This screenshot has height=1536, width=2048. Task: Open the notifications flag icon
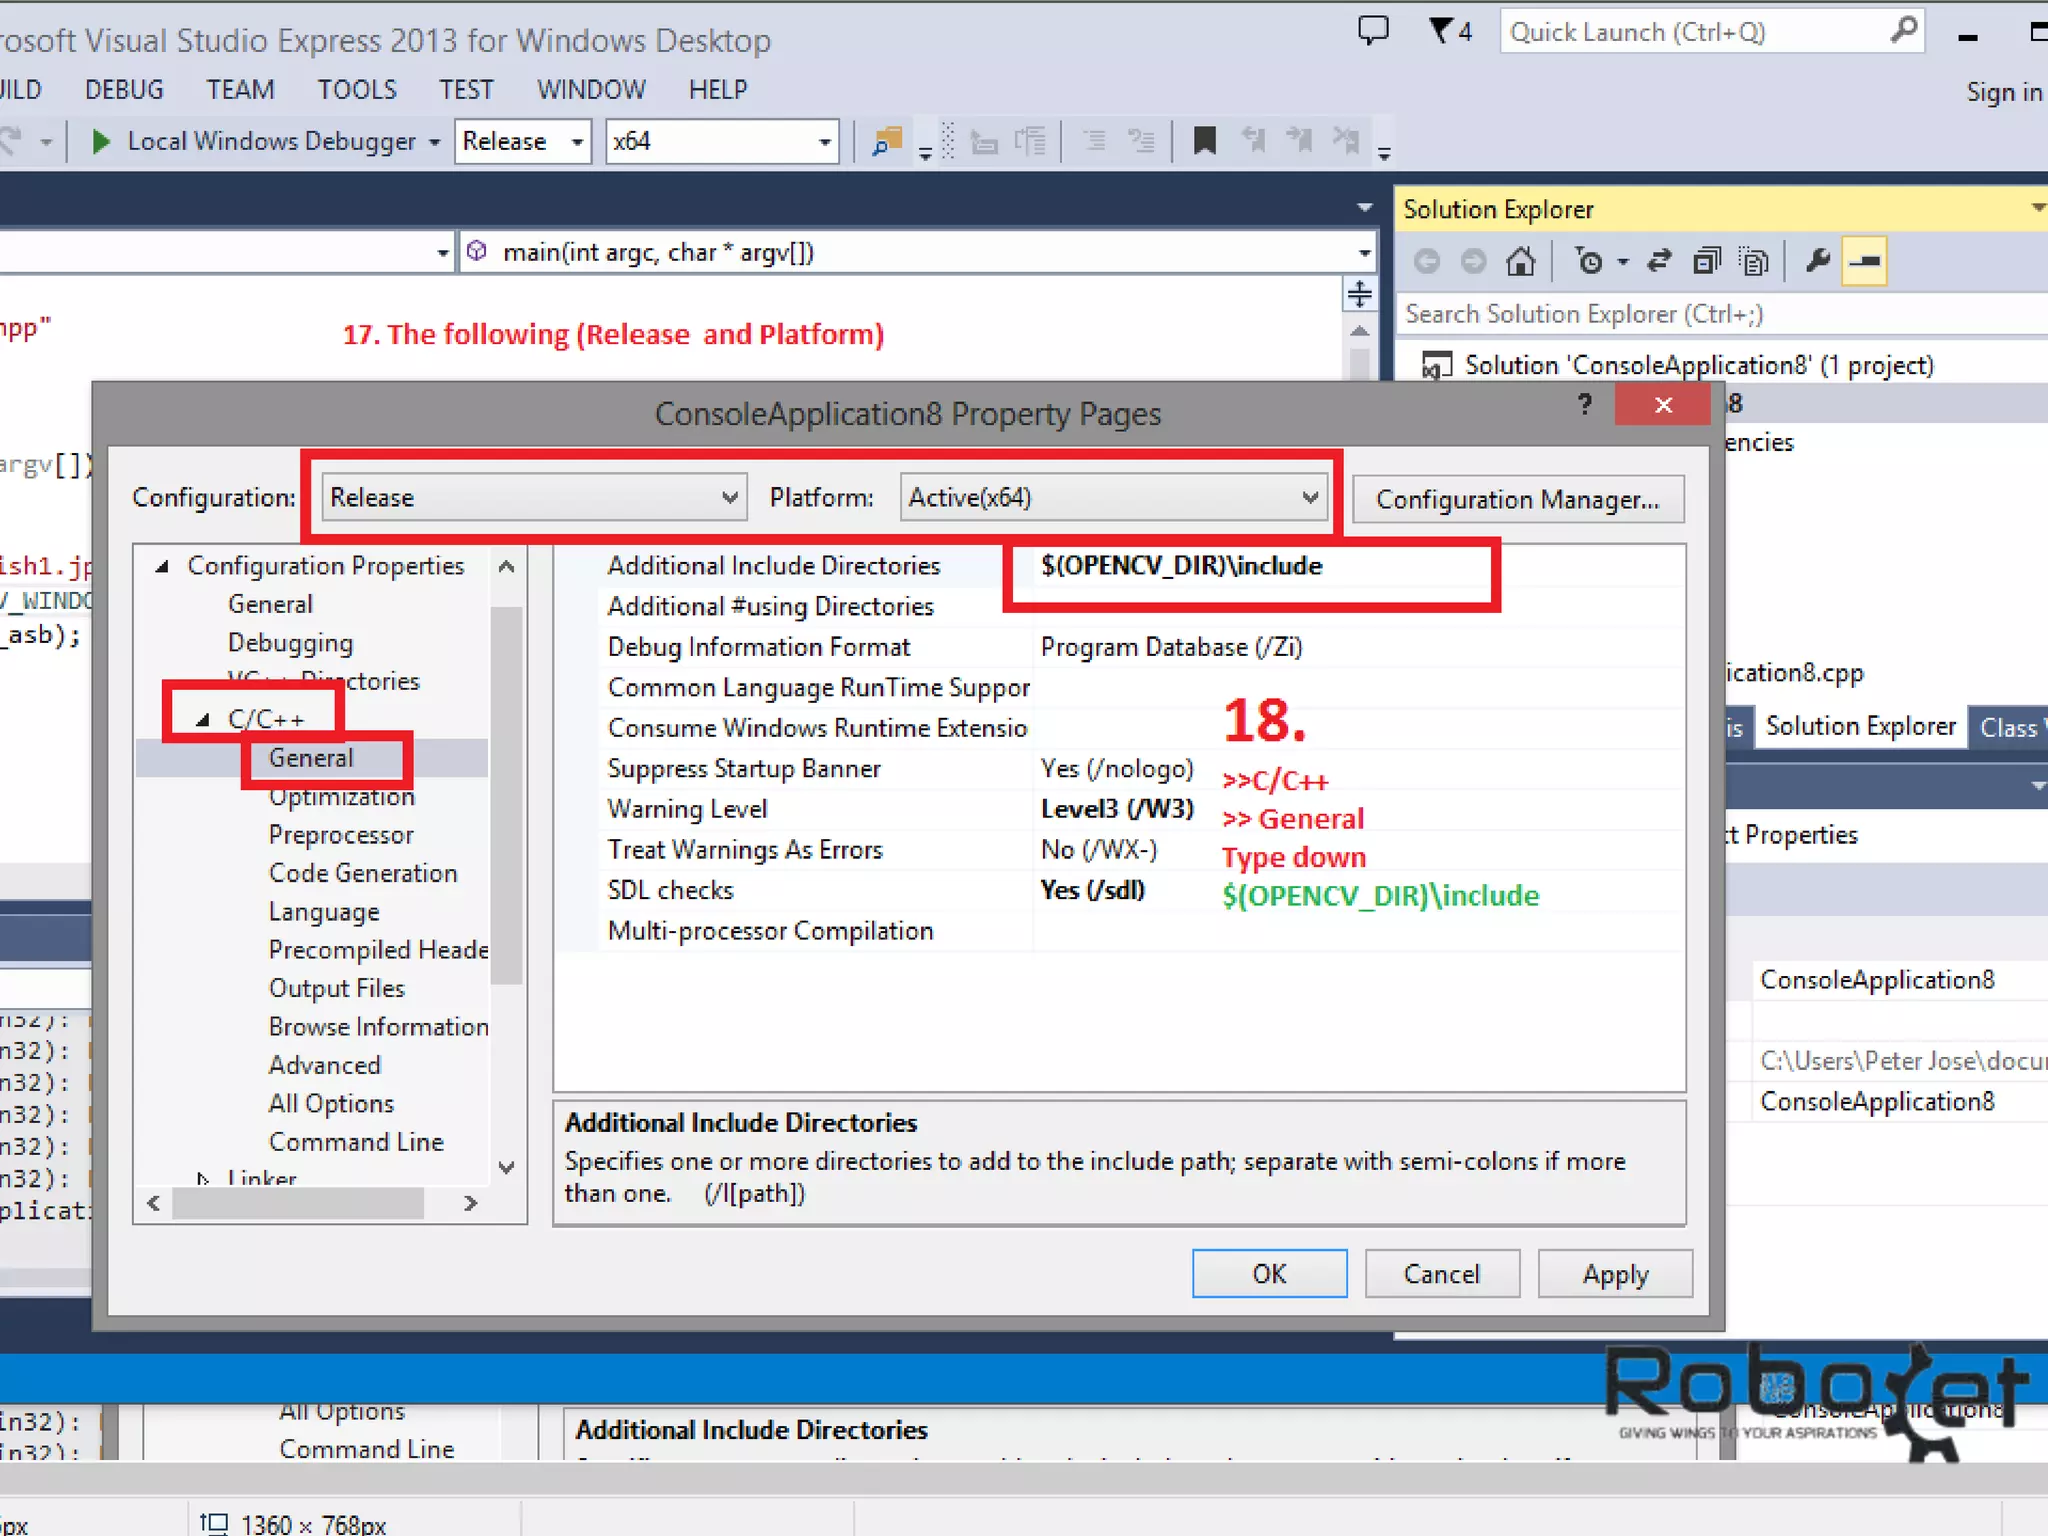[1449, 31]
